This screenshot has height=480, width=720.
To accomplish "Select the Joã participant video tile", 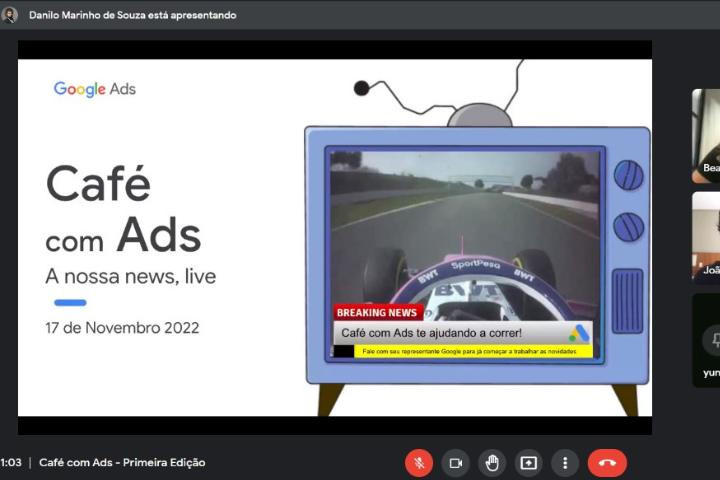I will [706, 237].
